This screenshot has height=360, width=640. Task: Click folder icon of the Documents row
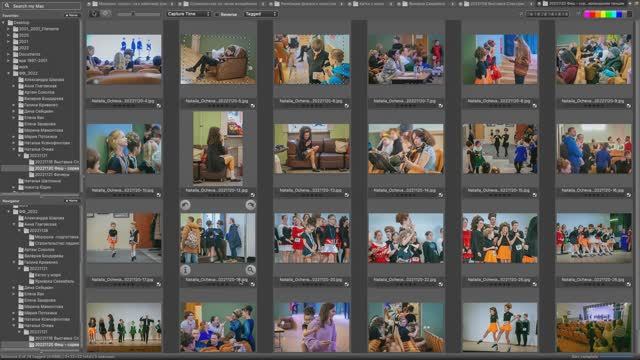16,54
